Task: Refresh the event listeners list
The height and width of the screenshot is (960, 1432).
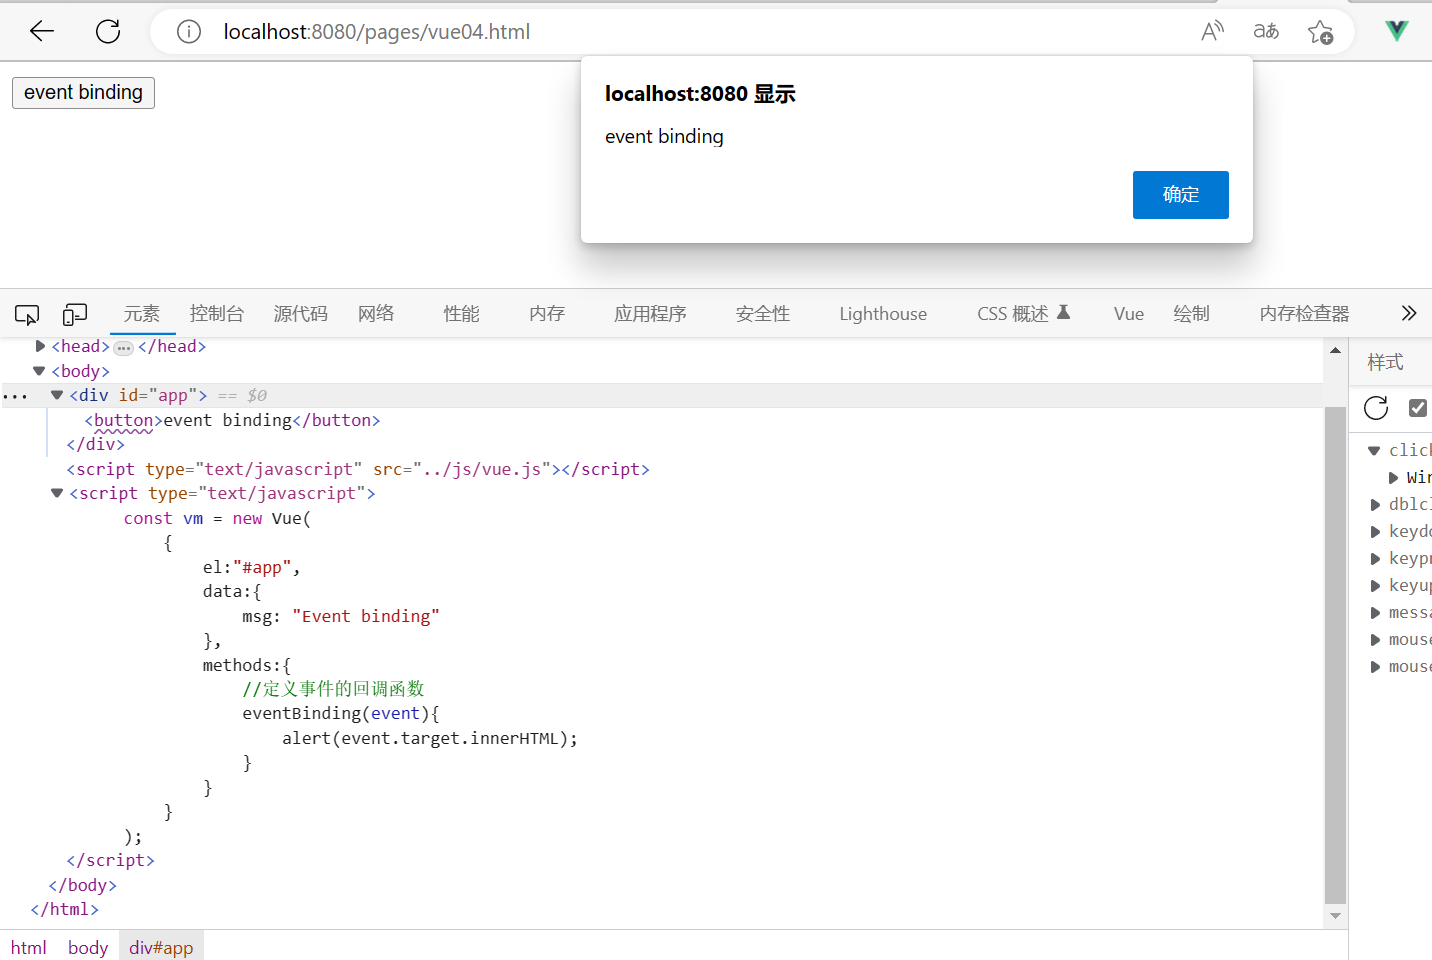Action: pos(1375,408)
